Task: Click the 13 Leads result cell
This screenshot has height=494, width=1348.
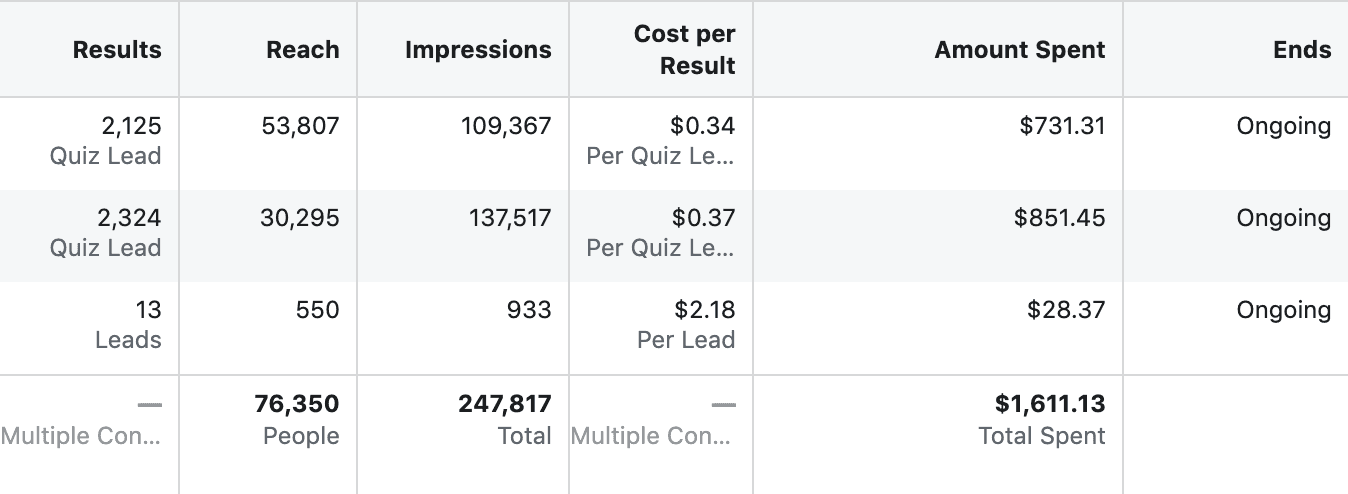Action: [128, 325]
